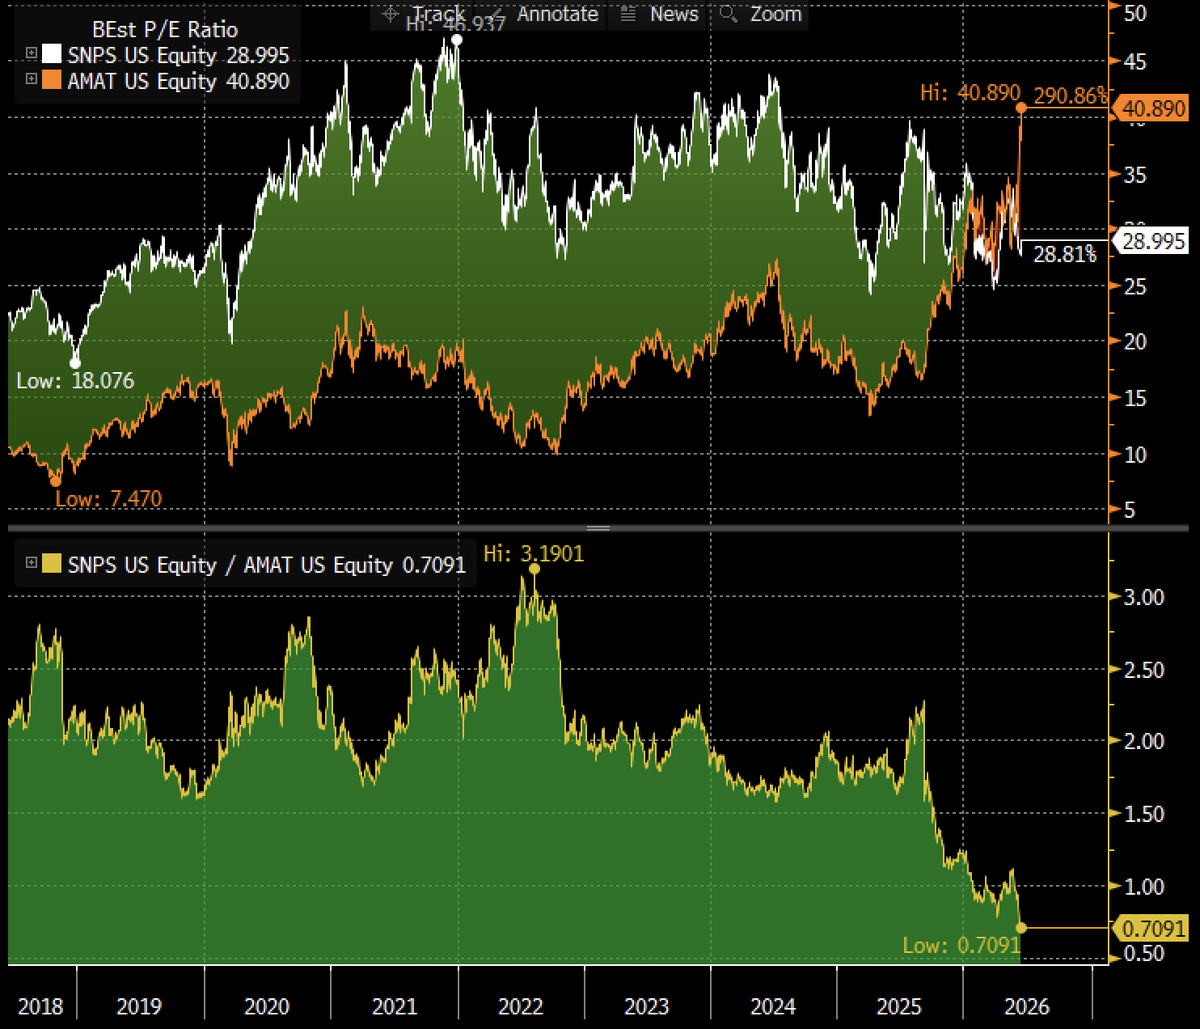Show News overlay on chart
Viewport: 1200px width, 1029px height.
660,14
